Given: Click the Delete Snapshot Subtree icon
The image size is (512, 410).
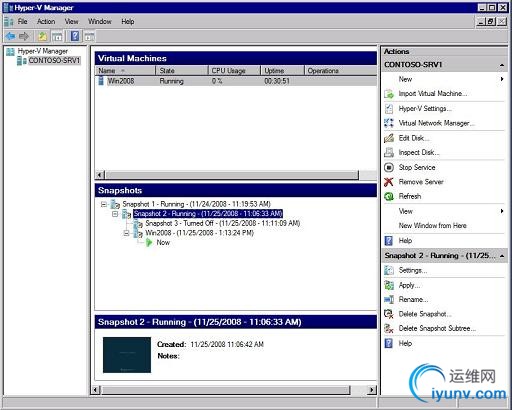Looking at the screenshot, I should click(389, 329).
